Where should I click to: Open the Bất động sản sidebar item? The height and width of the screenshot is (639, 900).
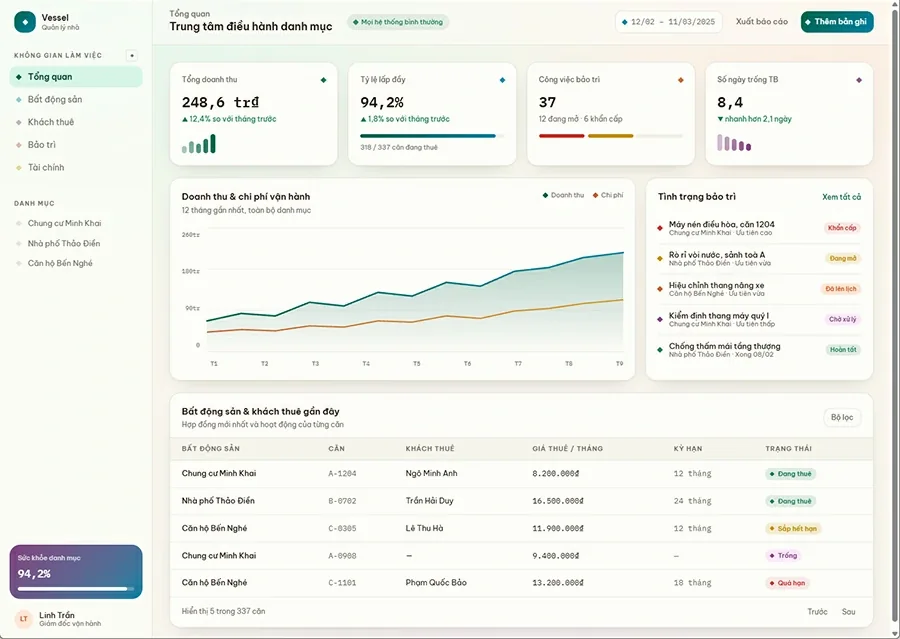pyautogui.click(x=76, y=99)
